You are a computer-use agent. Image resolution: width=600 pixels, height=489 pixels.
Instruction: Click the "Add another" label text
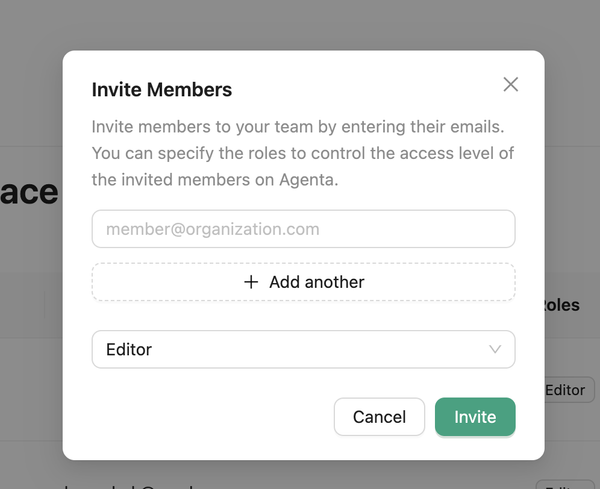coord(316,282)
